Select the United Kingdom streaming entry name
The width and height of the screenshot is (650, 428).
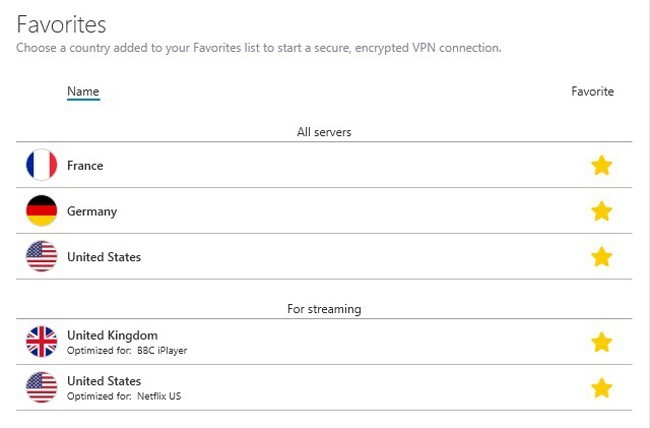(x=112, y=335)
